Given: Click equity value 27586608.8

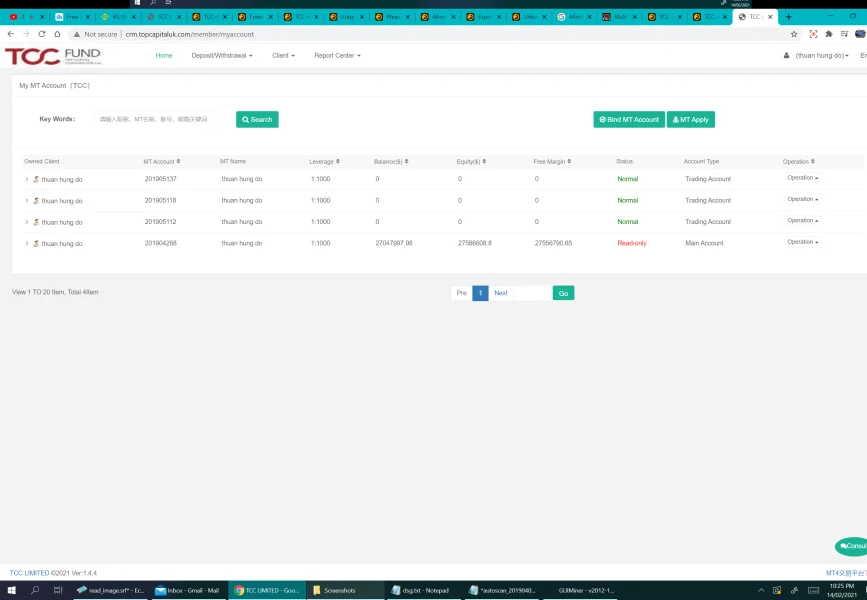Looking at the screenshot, I should point(475,243).
